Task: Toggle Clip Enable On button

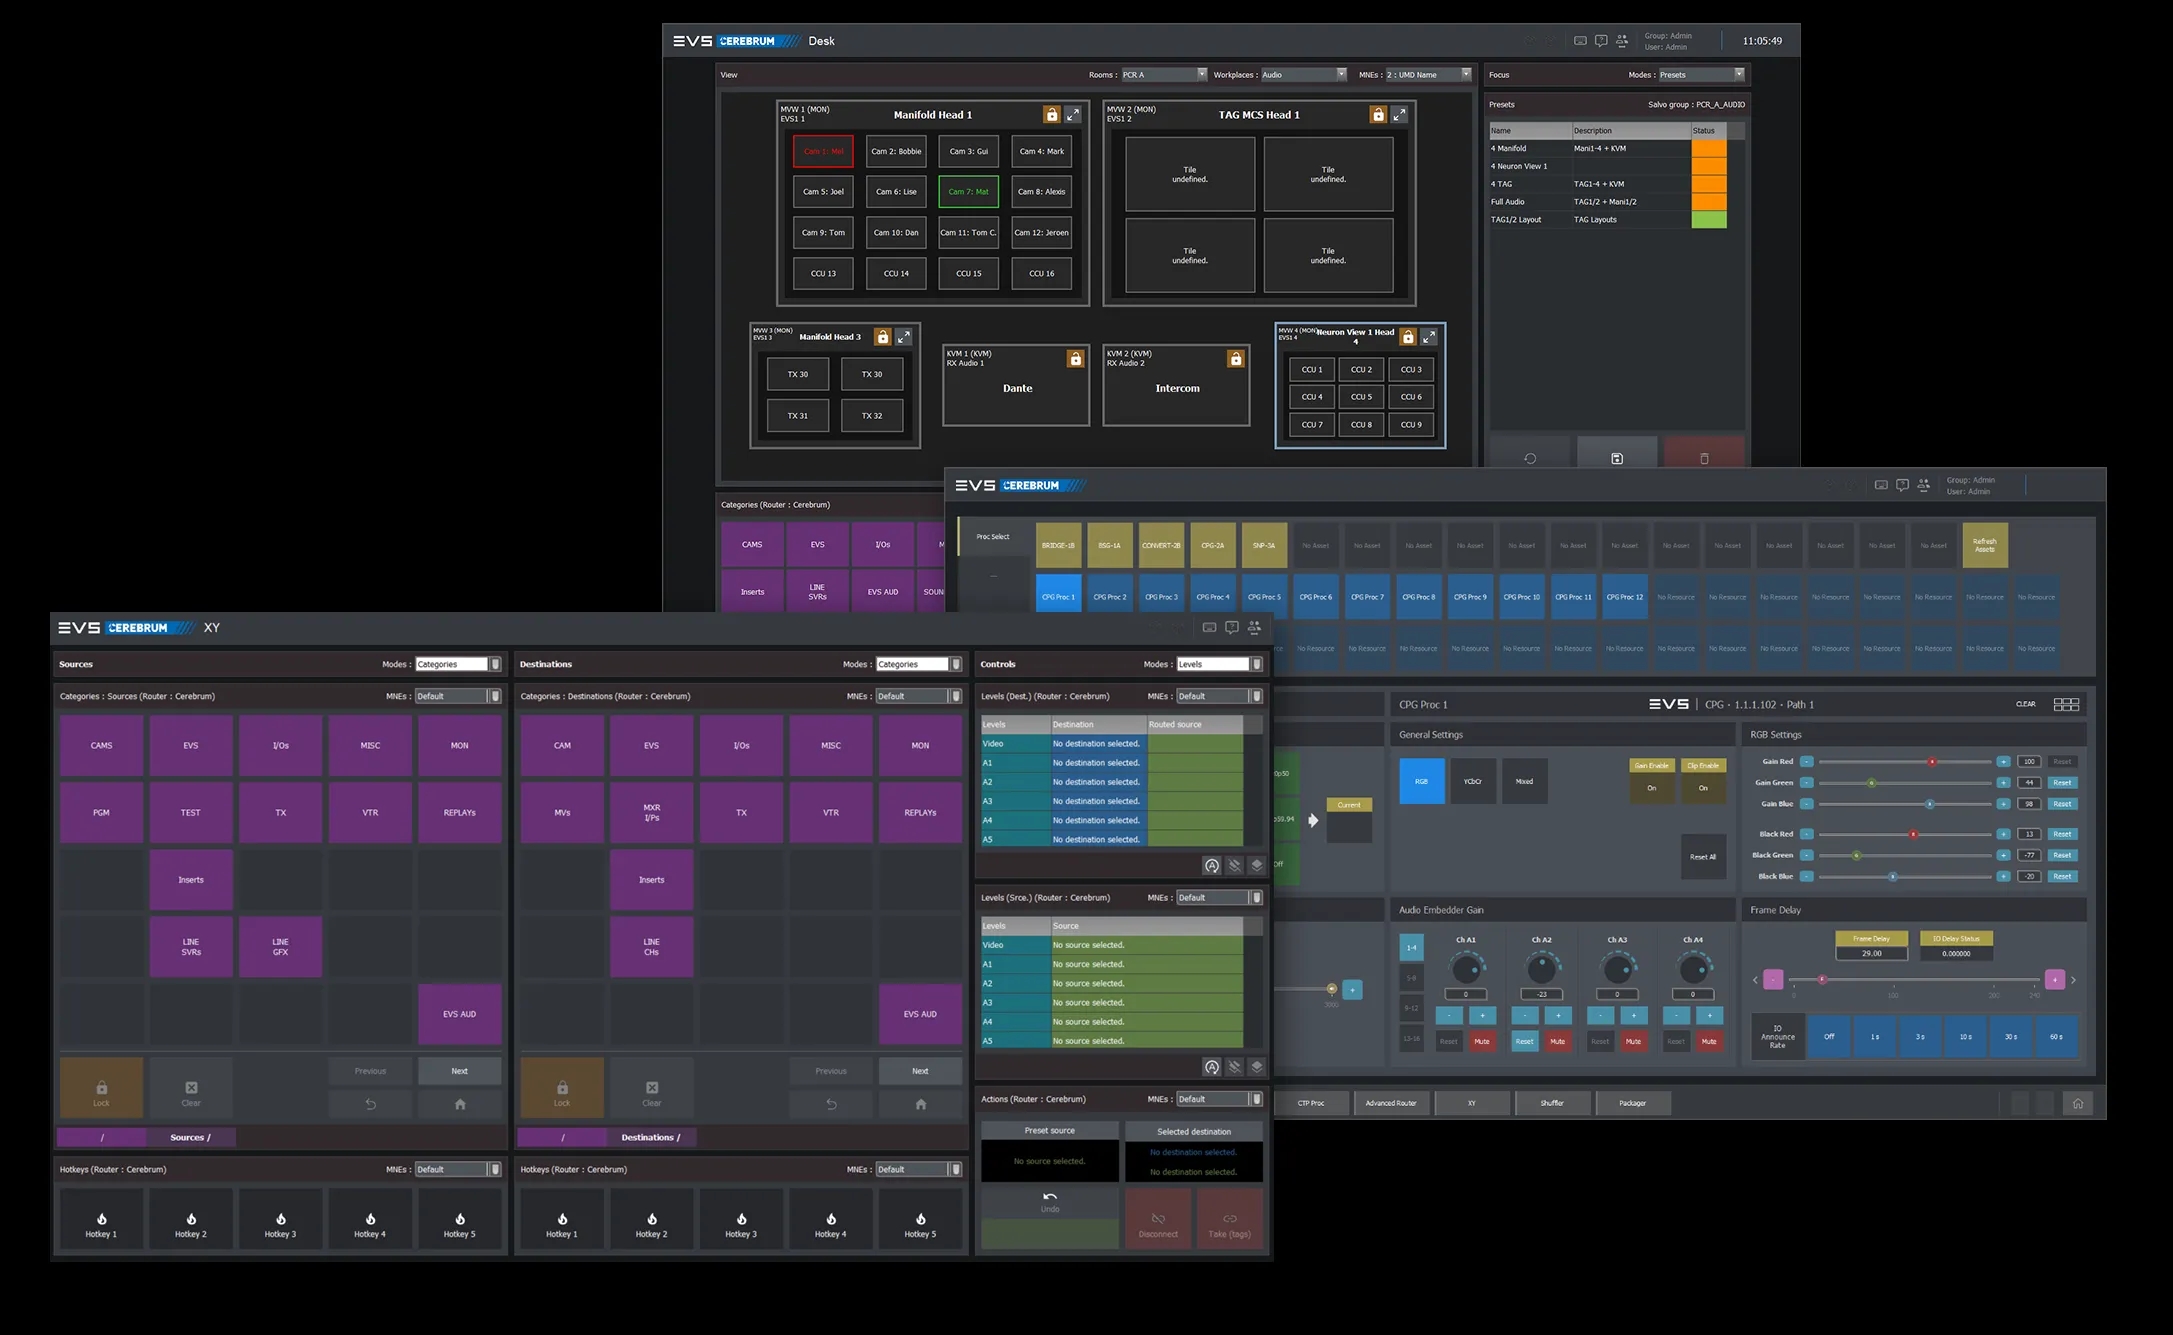Action: point(1703,788)
